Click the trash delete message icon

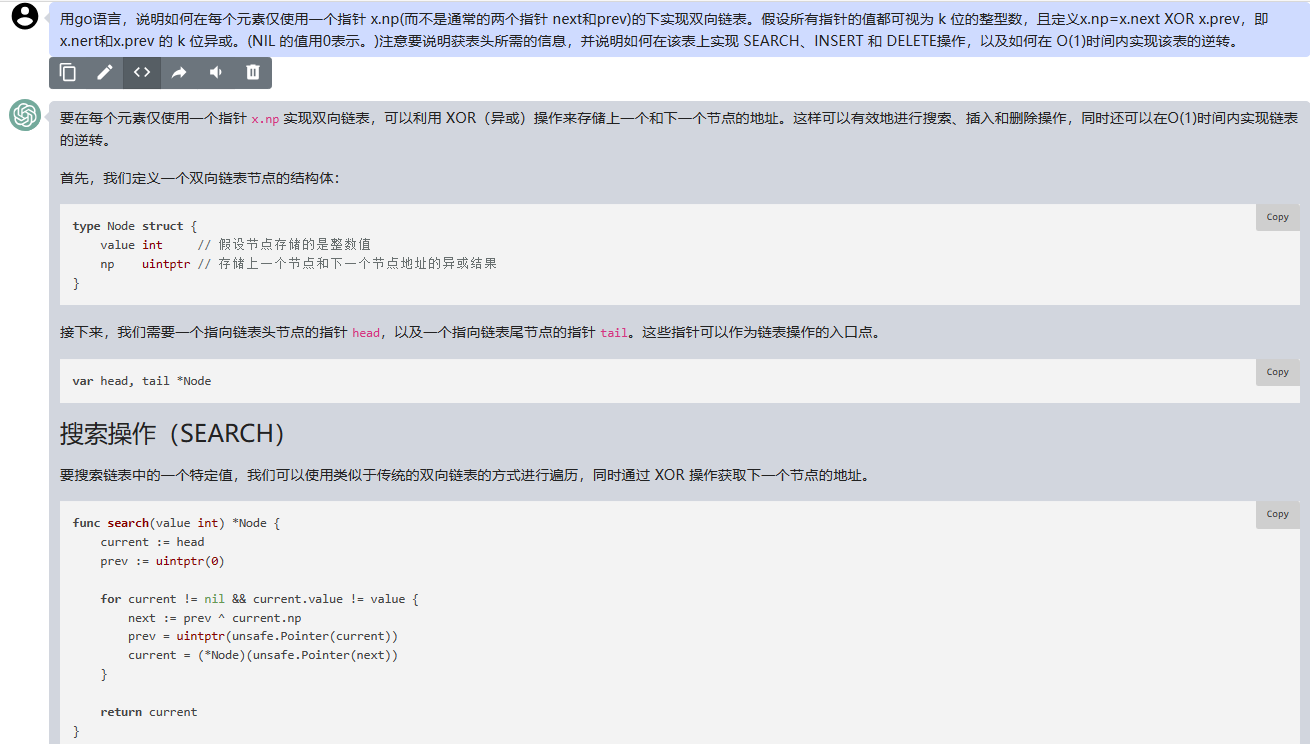coord(253,72)
